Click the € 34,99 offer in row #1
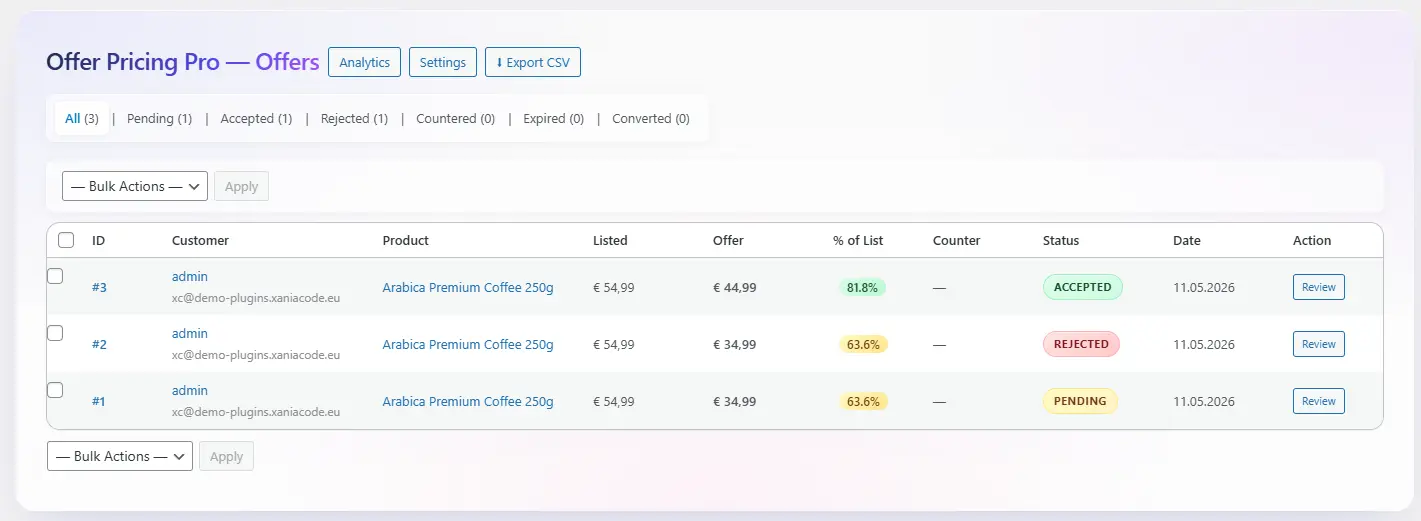The height and width of the screenshot is (521, 1421). [x=735, y=401]
